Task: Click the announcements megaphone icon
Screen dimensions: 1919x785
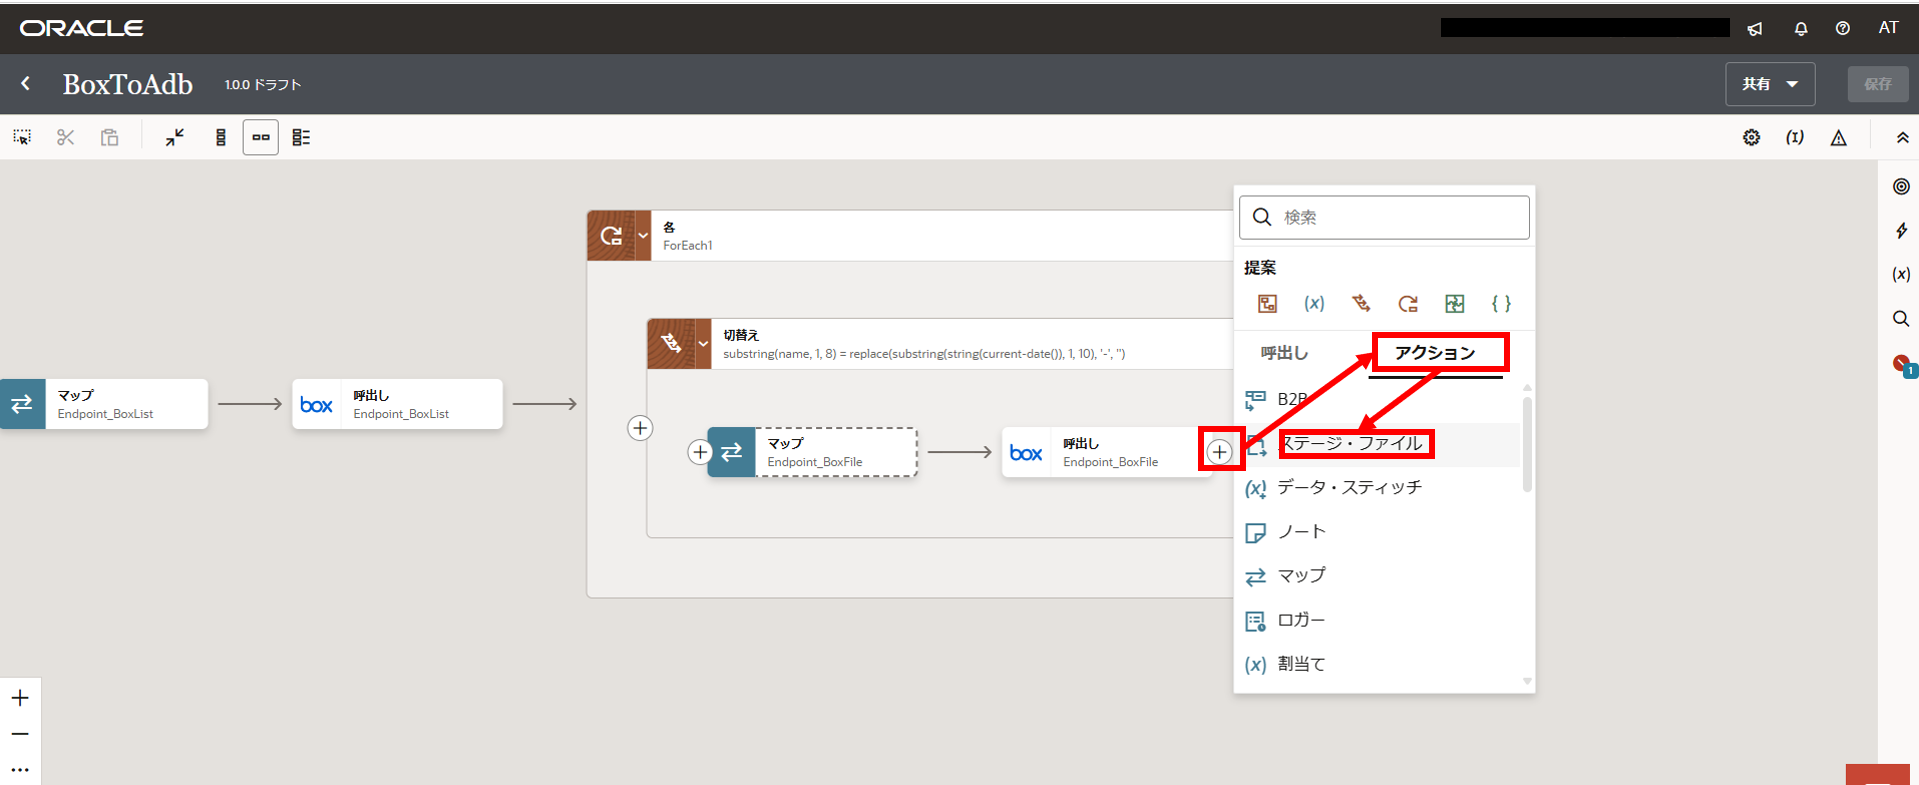Action: coord(1755,29)
